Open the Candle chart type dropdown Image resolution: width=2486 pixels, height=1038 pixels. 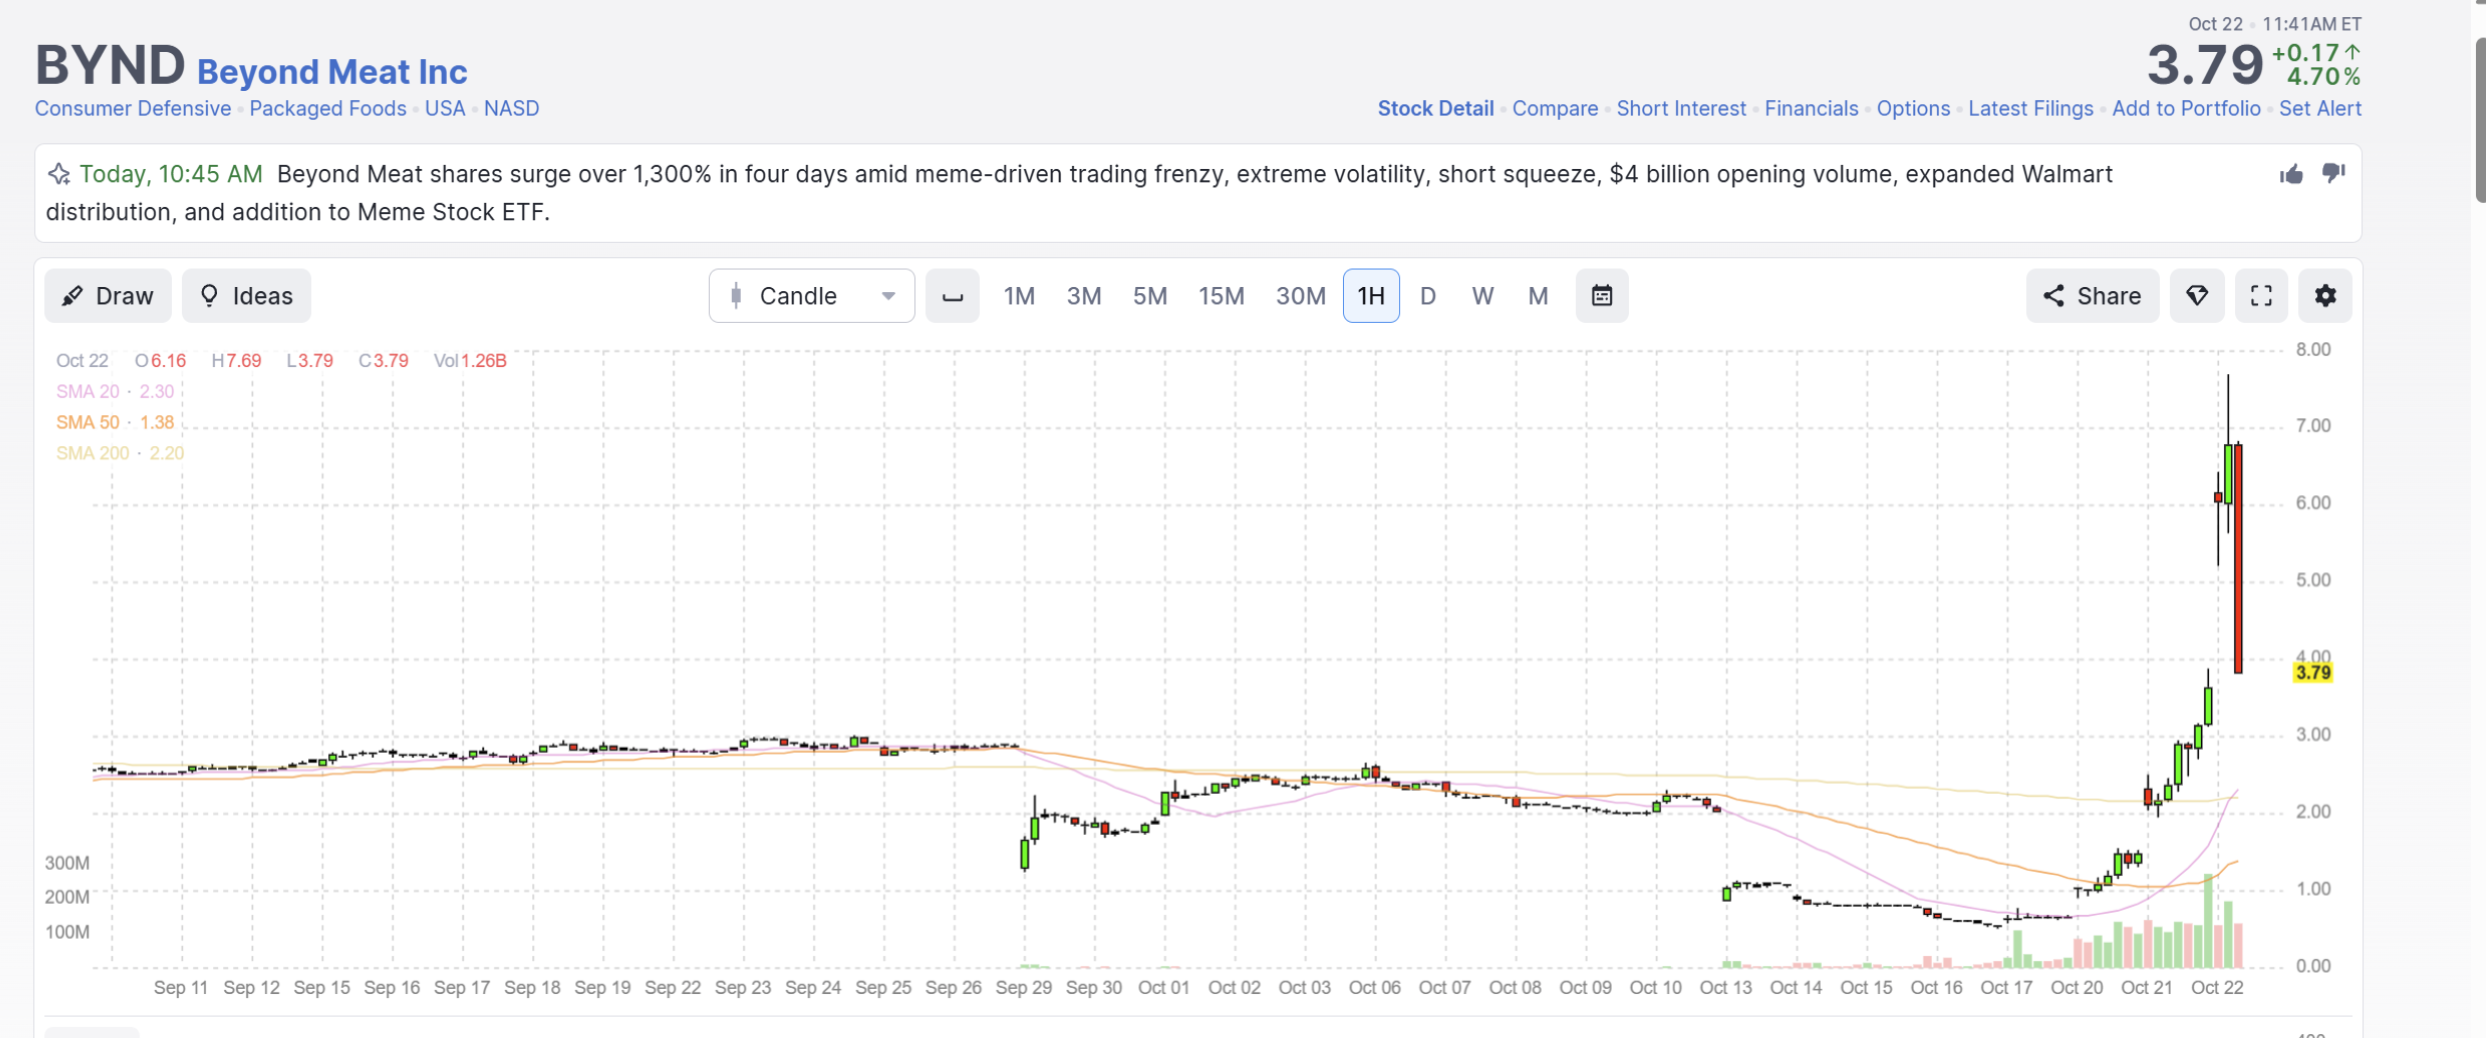[x=811, y=296]
